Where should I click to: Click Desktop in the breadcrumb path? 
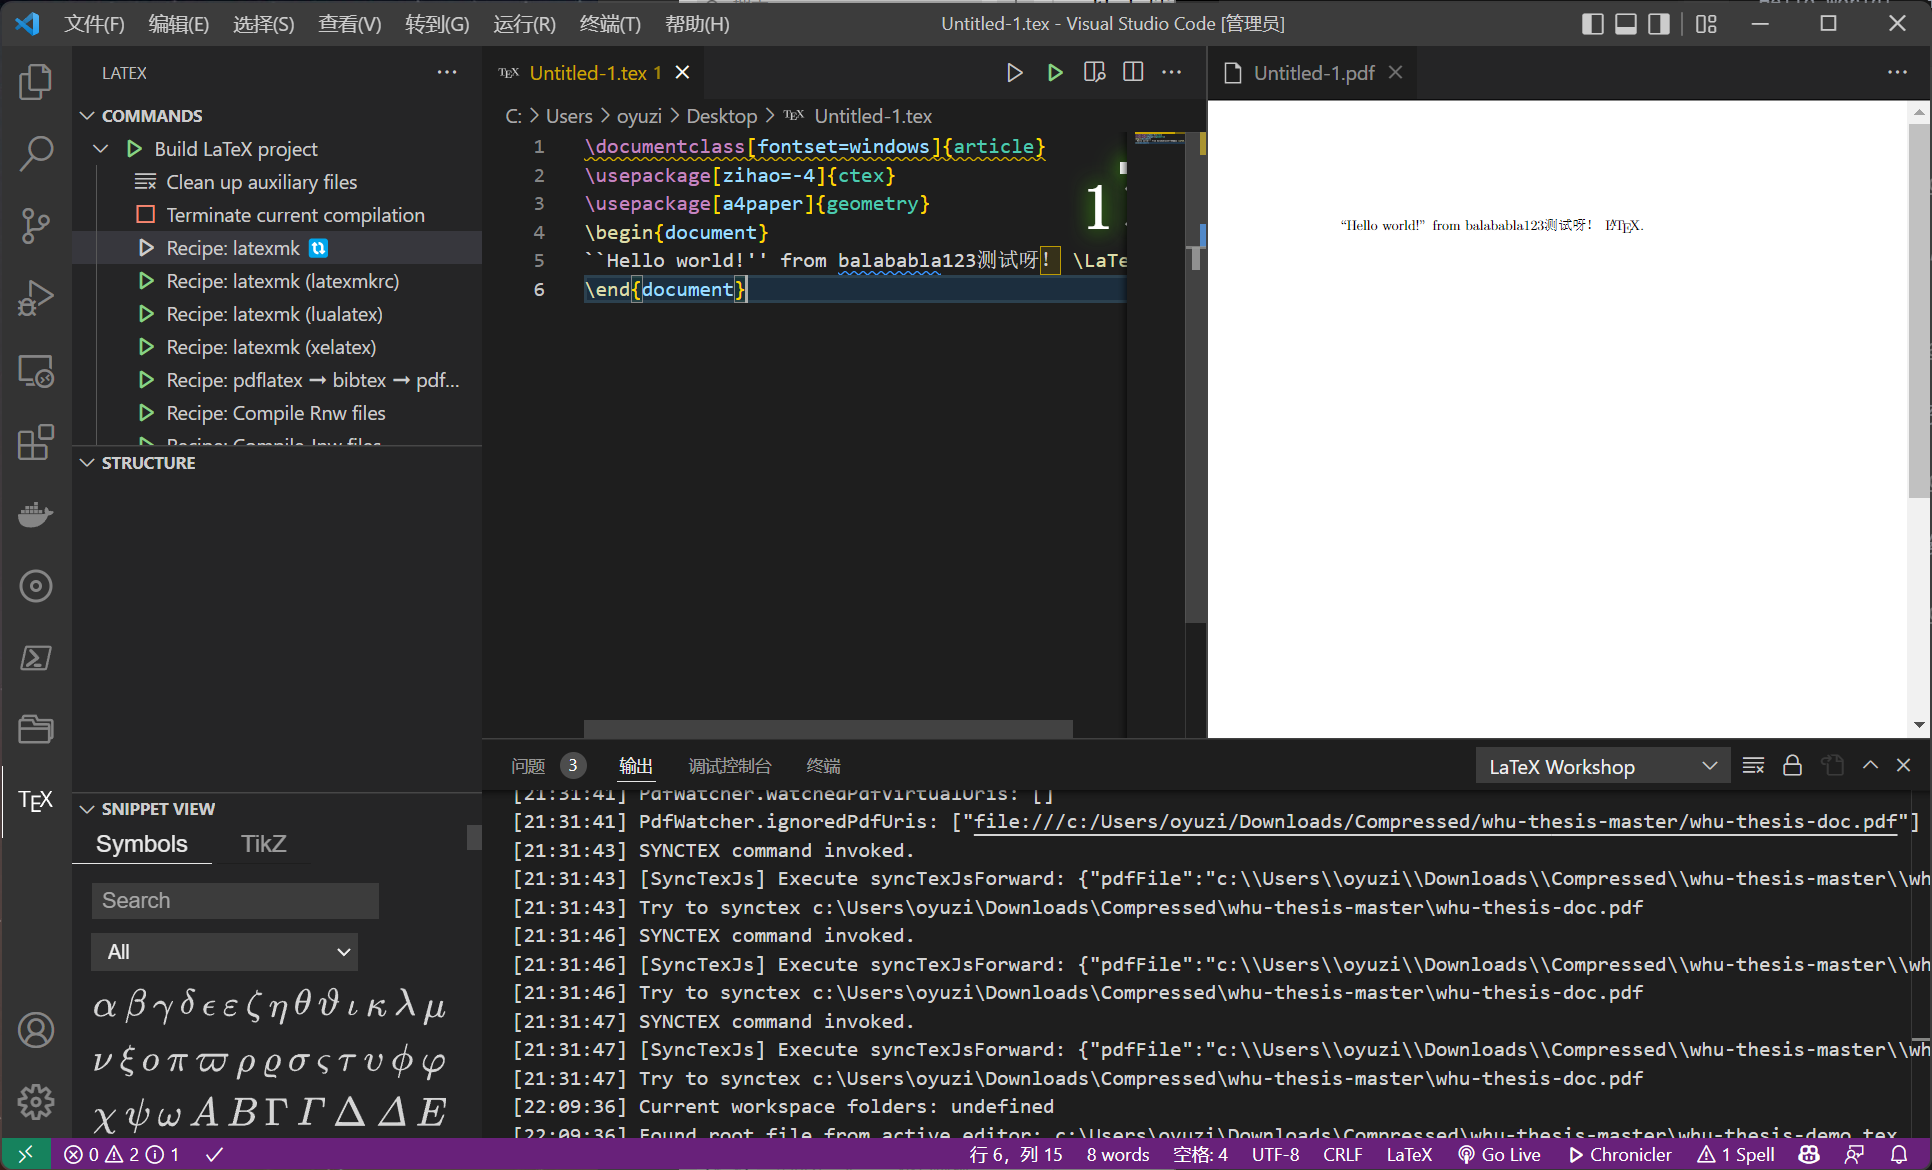pyautogui.click(x=721, y=116)
